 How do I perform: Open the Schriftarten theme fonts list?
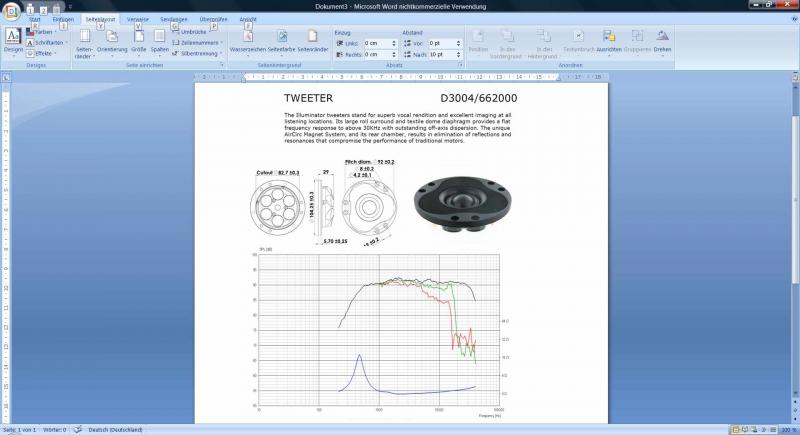pyautogui.click(x=46, y=43)
